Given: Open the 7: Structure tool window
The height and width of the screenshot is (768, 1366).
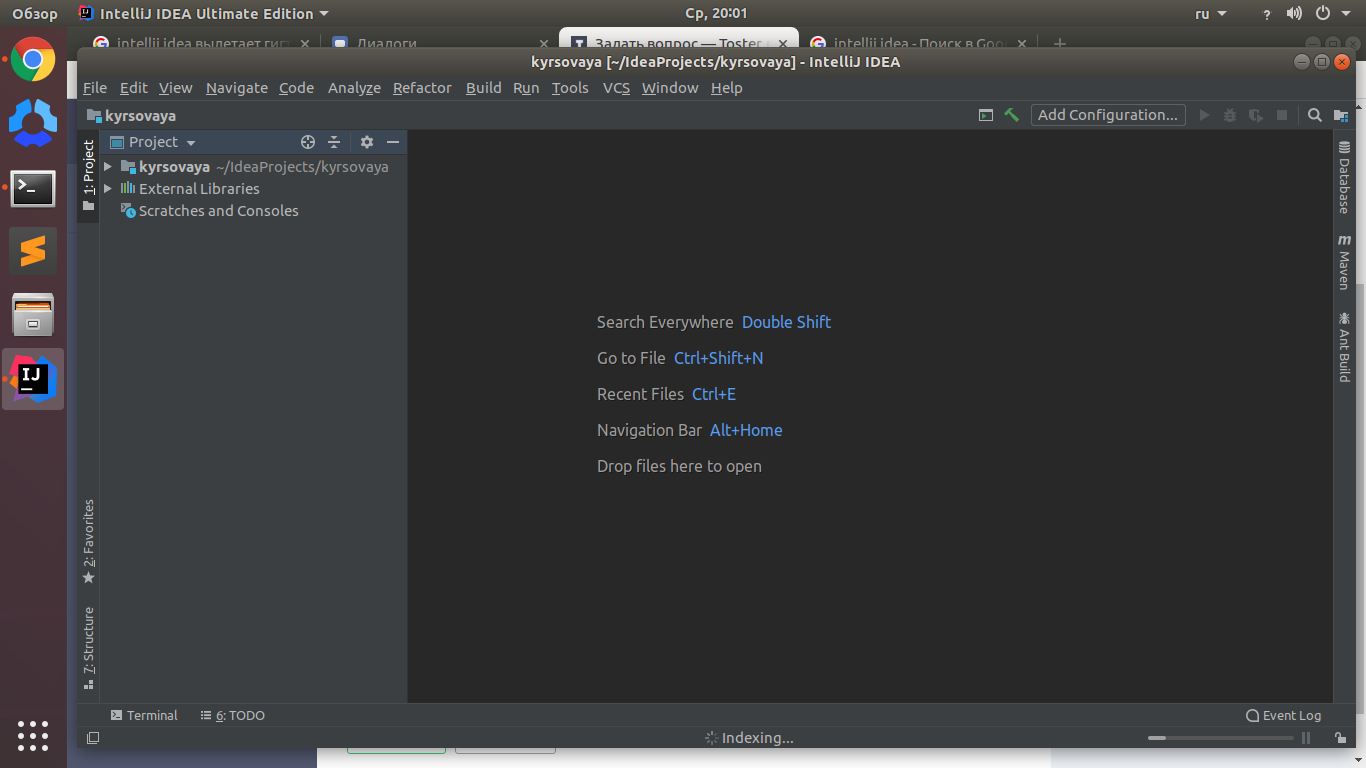Looking at the screenshot, I should [x=88, y=648].
